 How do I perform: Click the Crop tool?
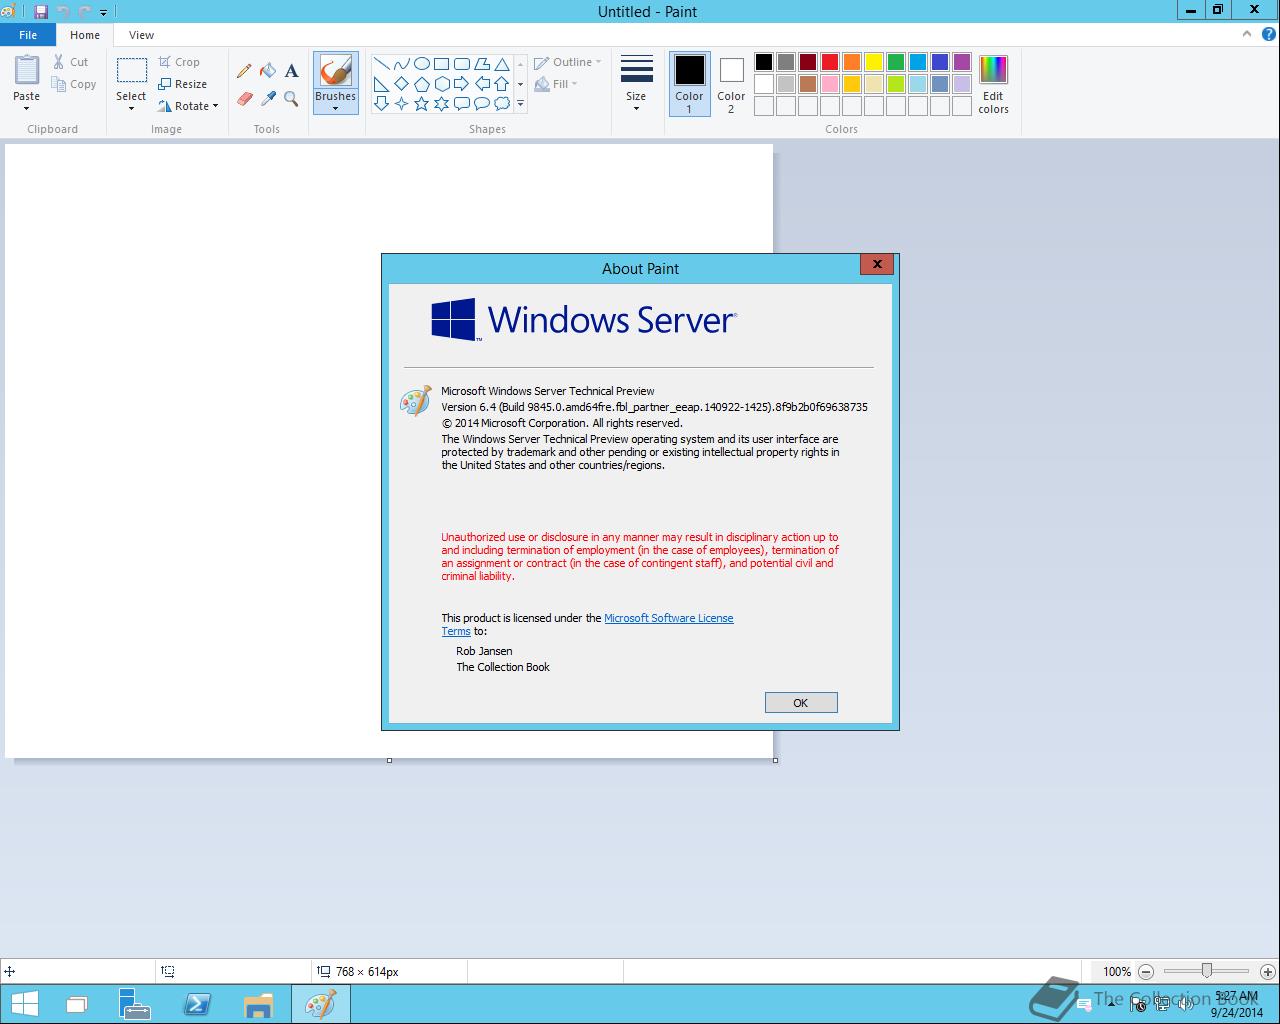pyautogui.click(x=179, y=62)
